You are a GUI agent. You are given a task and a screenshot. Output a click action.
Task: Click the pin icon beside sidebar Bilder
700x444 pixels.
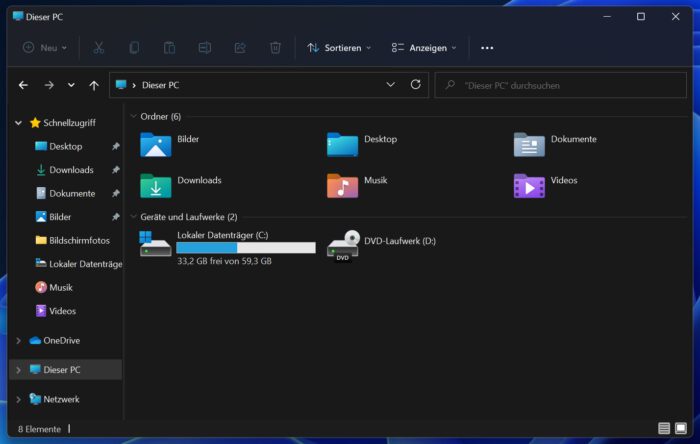point(116,216)
